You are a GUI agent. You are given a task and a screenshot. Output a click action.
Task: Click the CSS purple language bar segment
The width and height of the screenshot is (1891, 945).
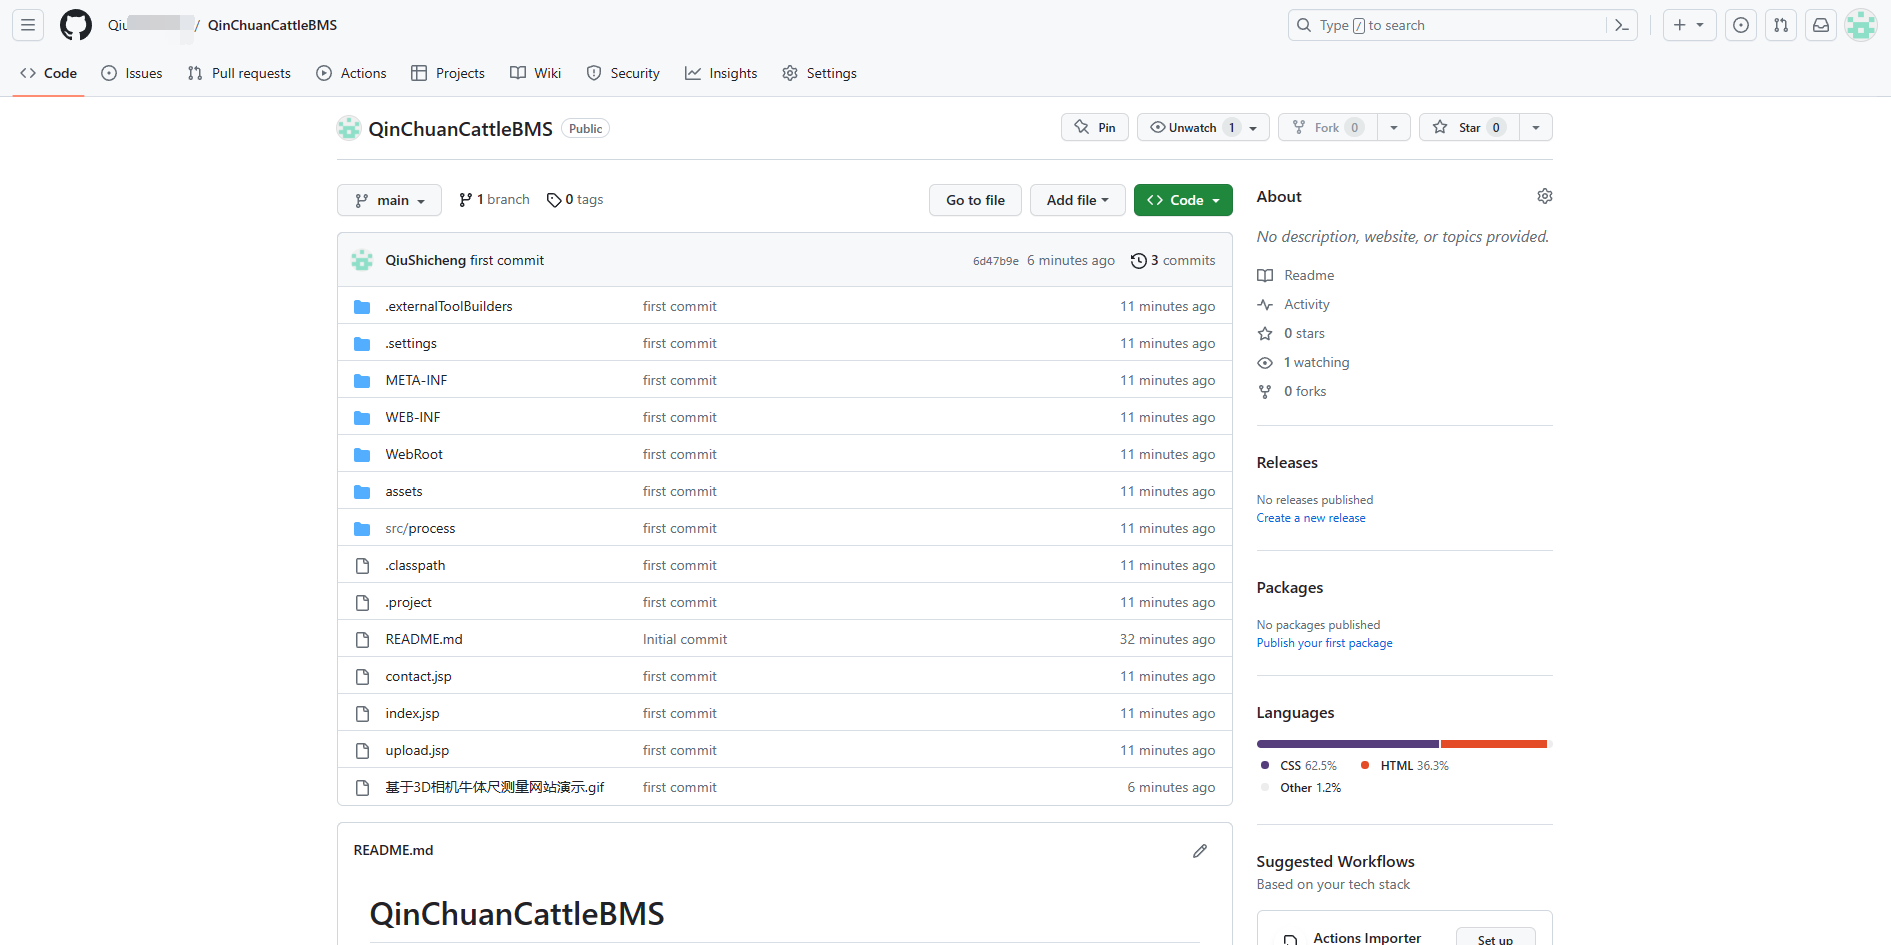point(1348,744)
